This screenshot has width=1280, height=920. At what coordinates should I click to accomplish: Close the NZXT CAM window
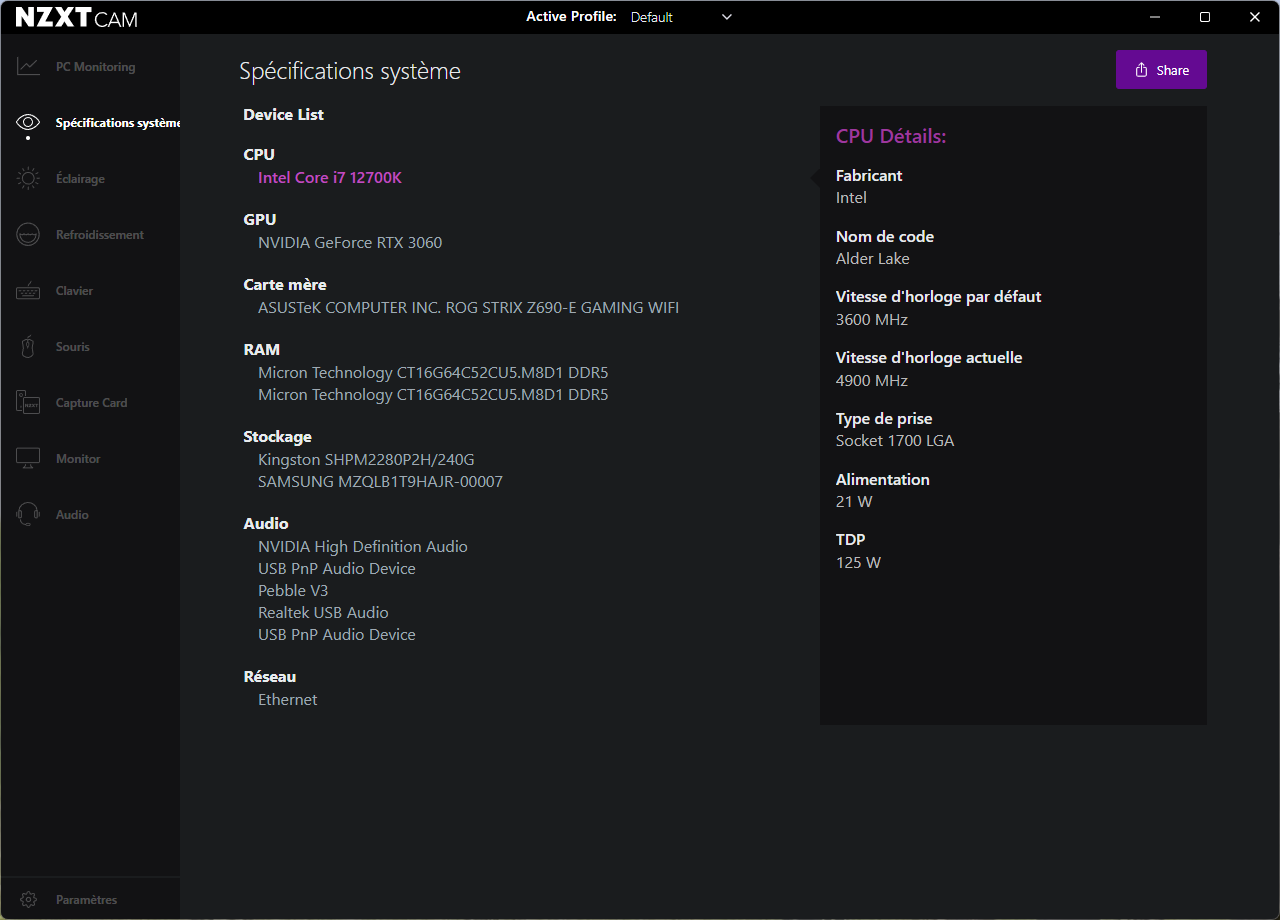(1255, 17)
